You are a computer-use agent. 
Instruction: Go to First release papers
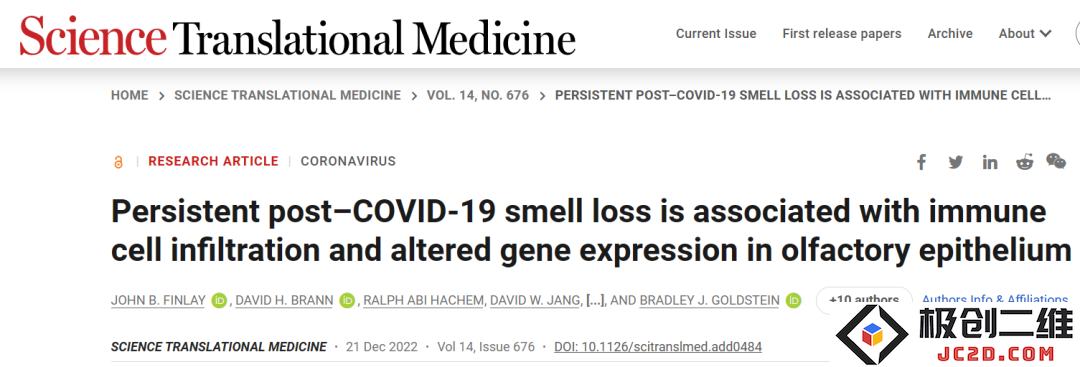pyautogui.click(x=842, y=34)
